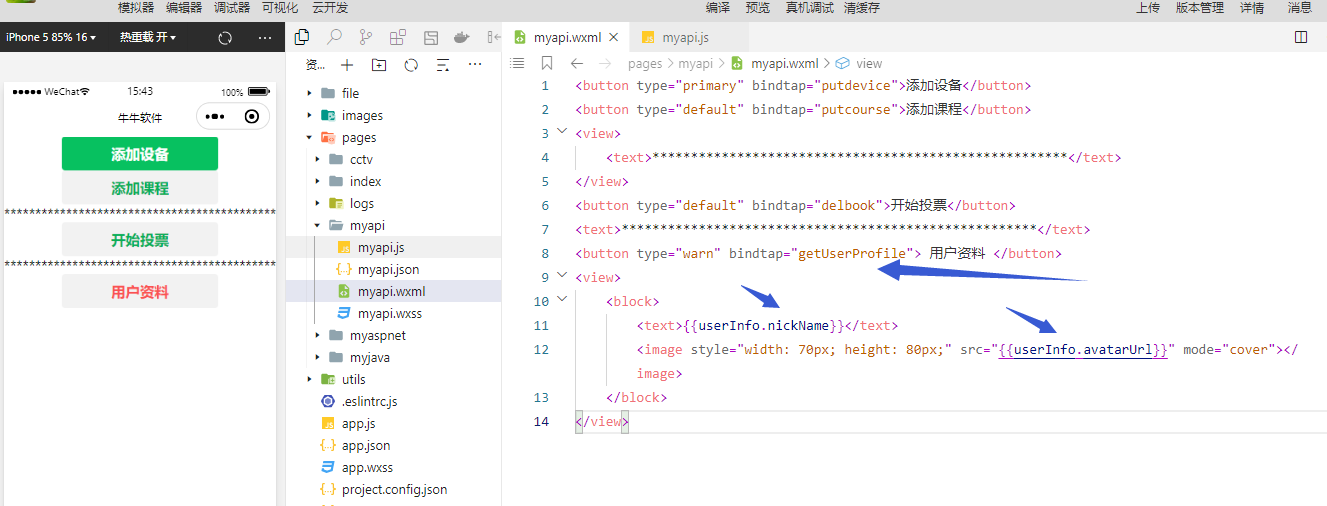Open explorer more options ellipsis
The height and width of the screenshot is (506, 1327).
click(475, 64)
